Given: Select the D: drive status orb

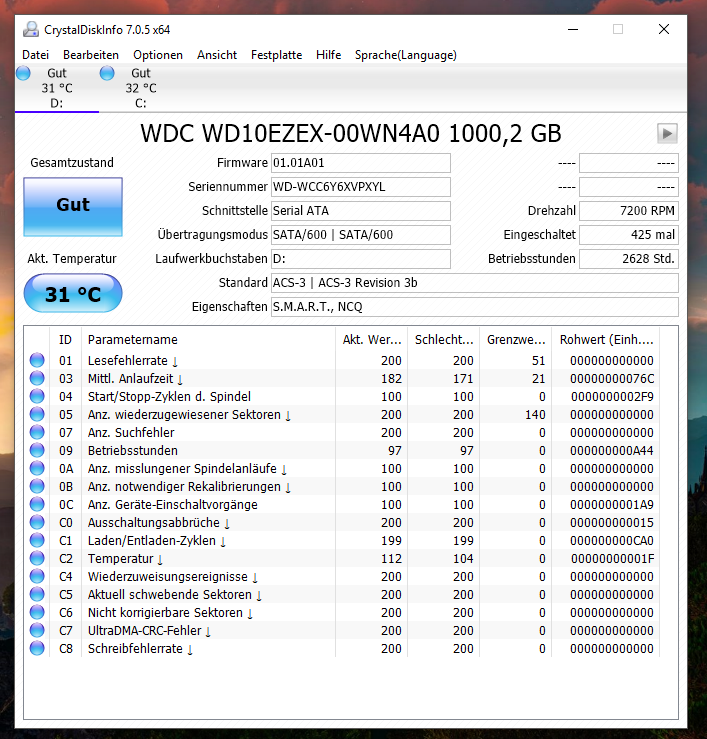Looking at the screenshot, I should click(x=23, y=73).
